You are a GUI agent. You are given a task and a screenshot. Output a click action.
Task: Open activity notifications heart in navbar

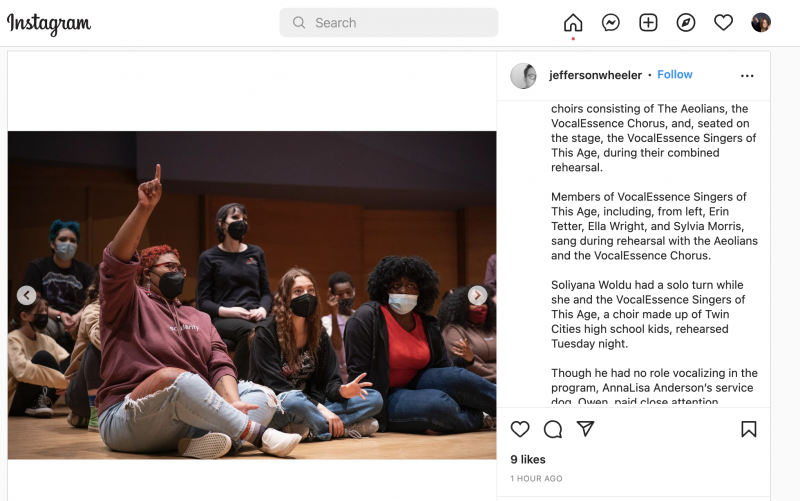(723, 22)
